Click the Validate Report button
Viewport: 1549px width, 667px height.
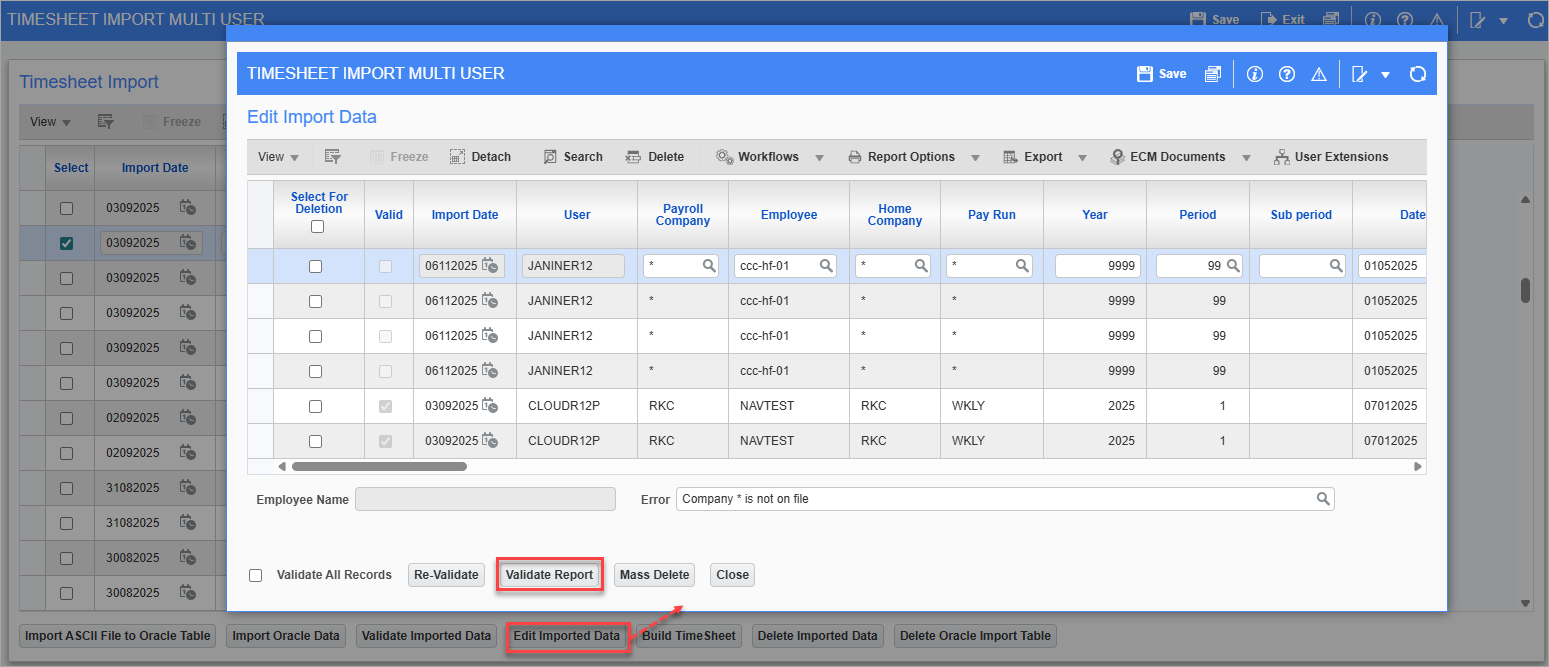point(549,574)
